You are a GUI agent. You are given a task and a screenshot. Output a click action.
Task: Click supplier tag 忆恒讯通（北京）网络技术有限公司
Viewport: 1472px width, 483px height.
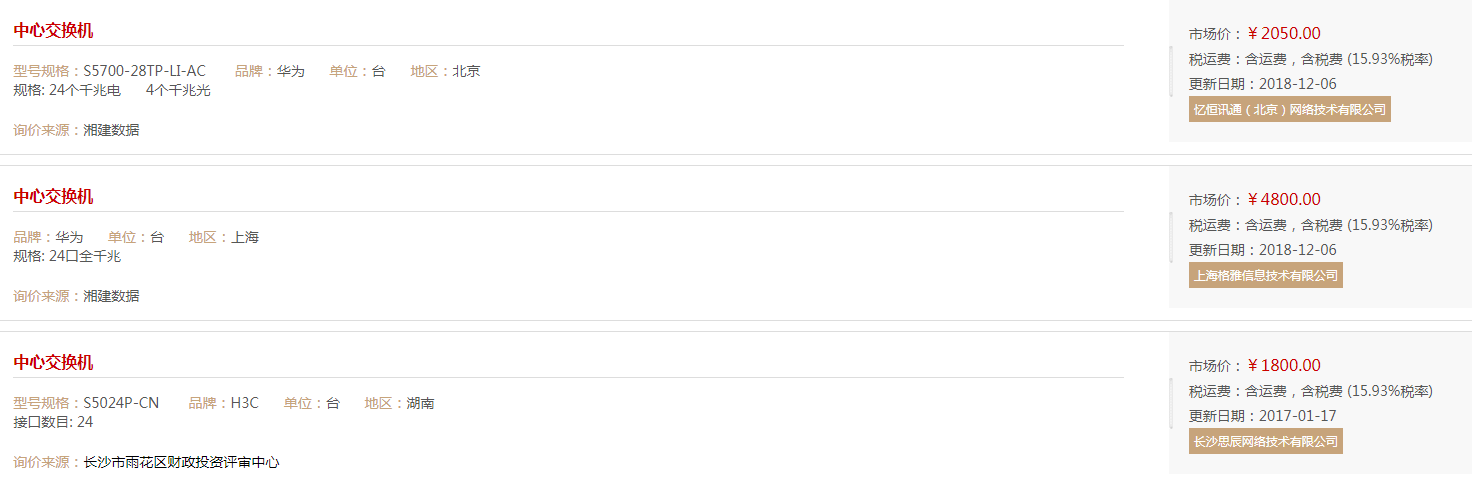click(1290, 109)
